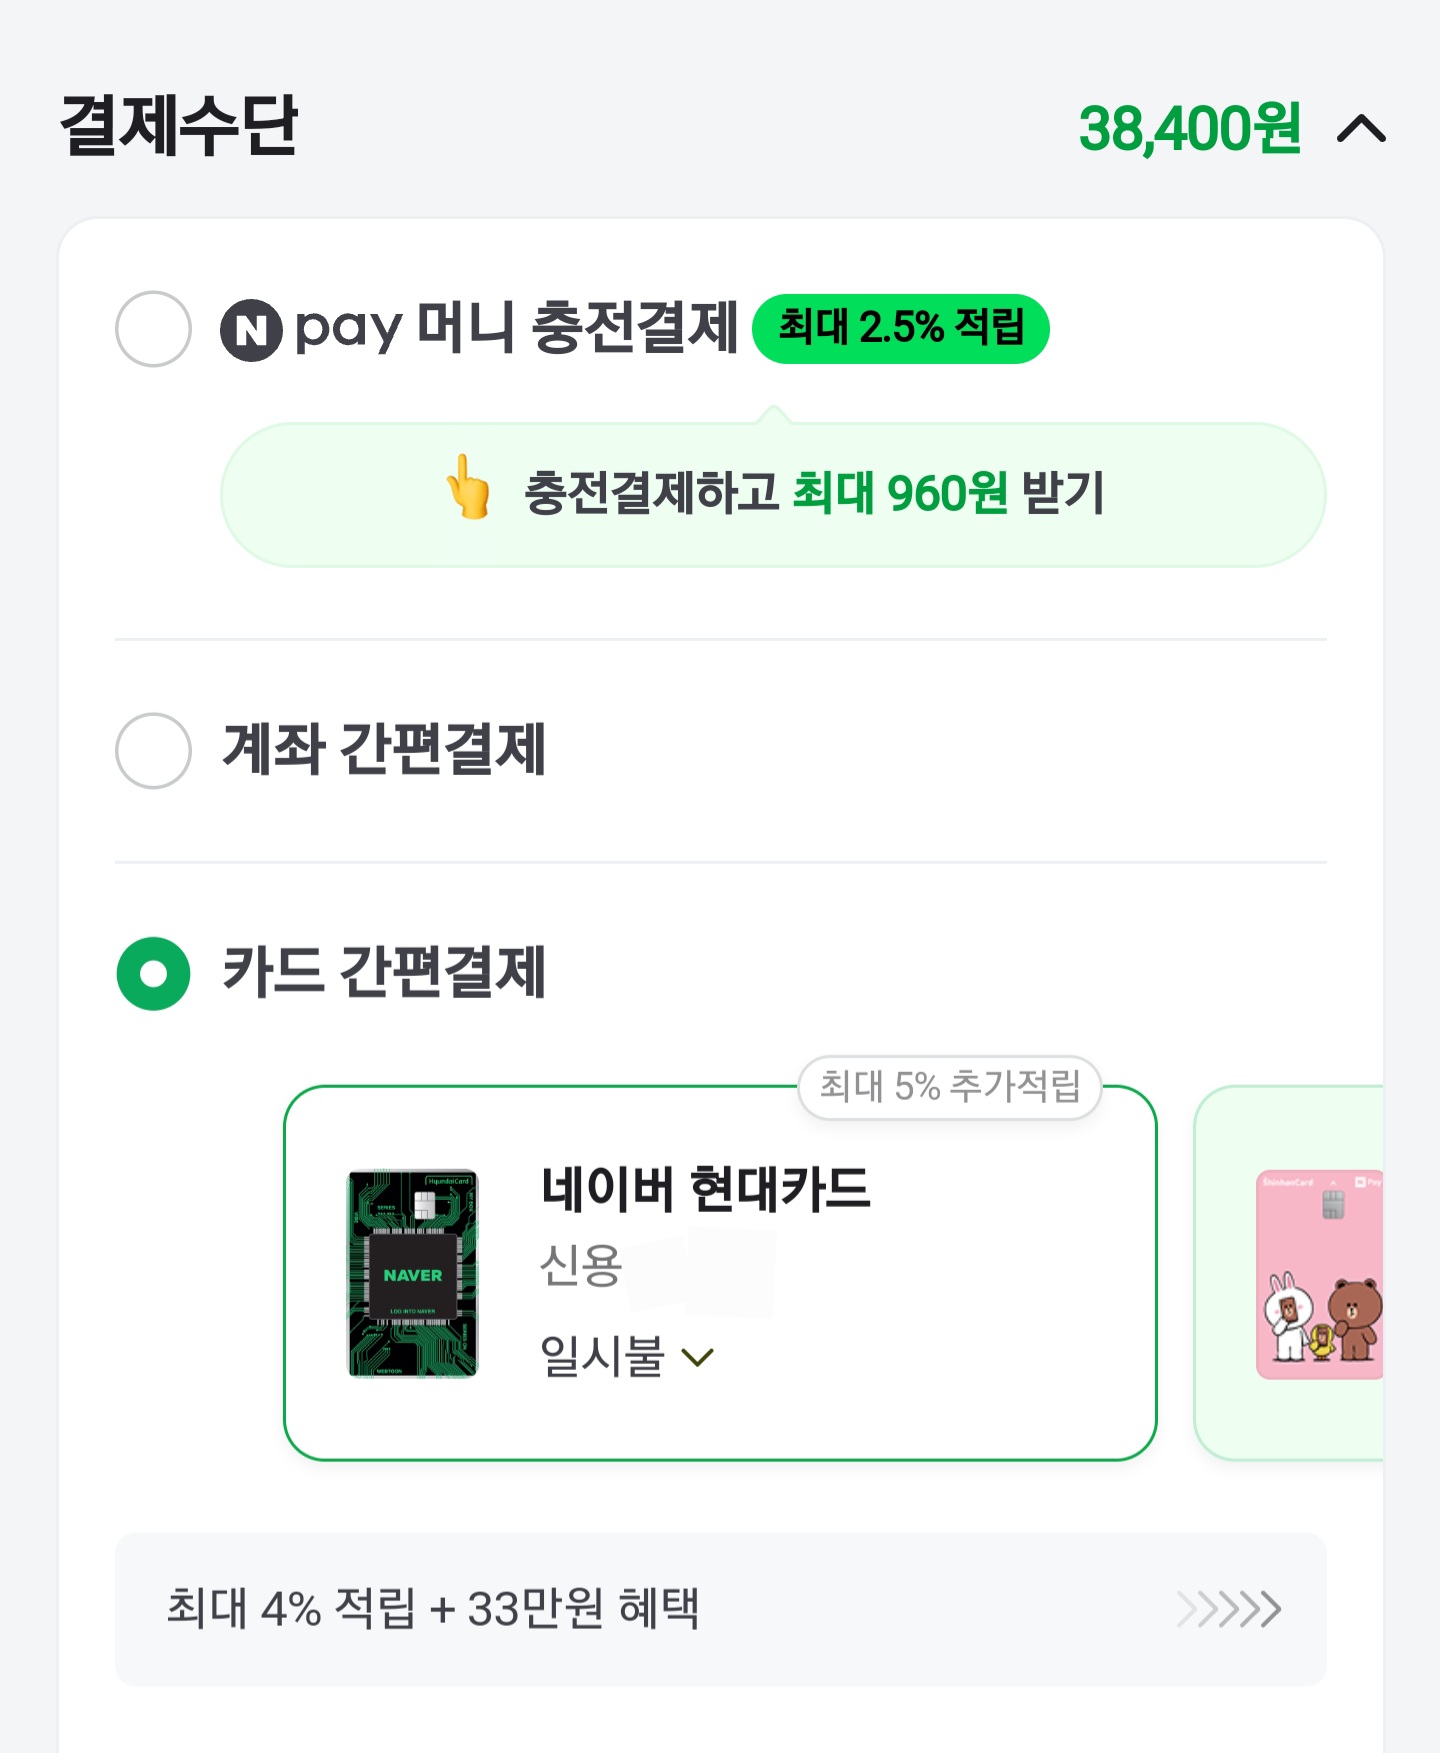Select 카드 간편결제 radio button
This screenshot has height=1753, width=1440.
pyautogui.click(x=153, y=973)
